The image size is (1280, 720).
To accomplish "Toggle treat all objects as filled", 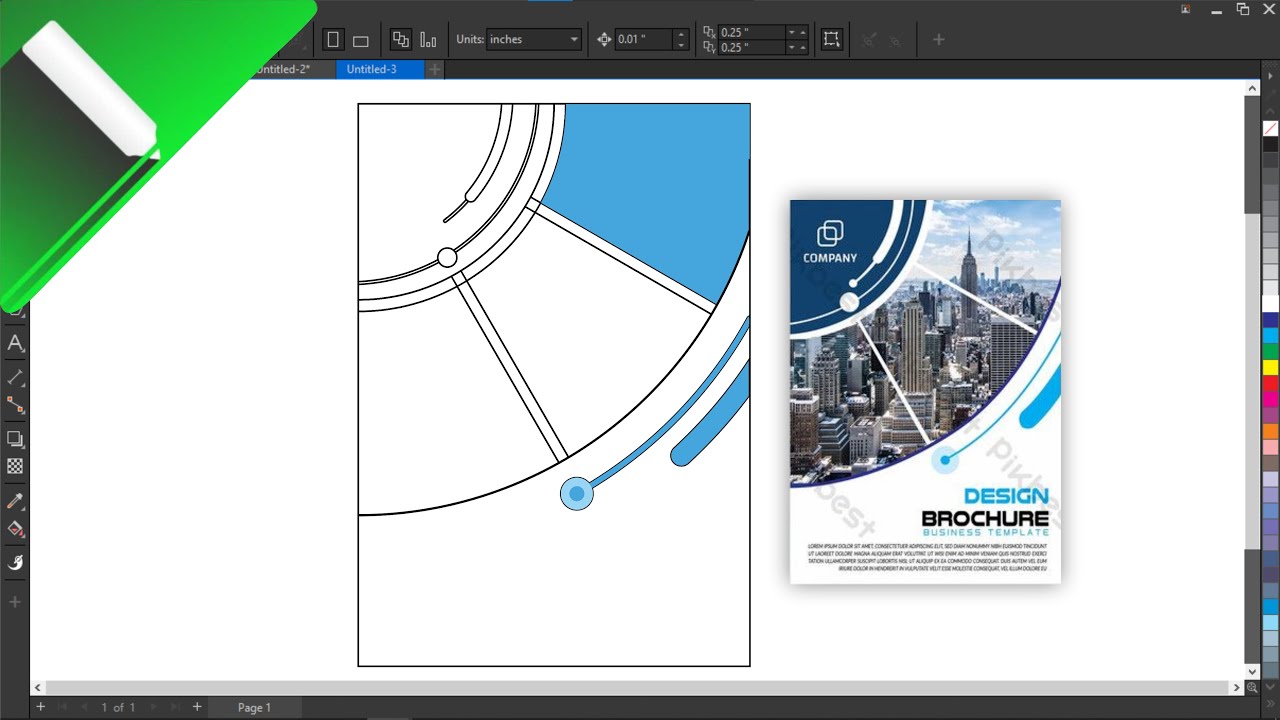I will point(831,40).
